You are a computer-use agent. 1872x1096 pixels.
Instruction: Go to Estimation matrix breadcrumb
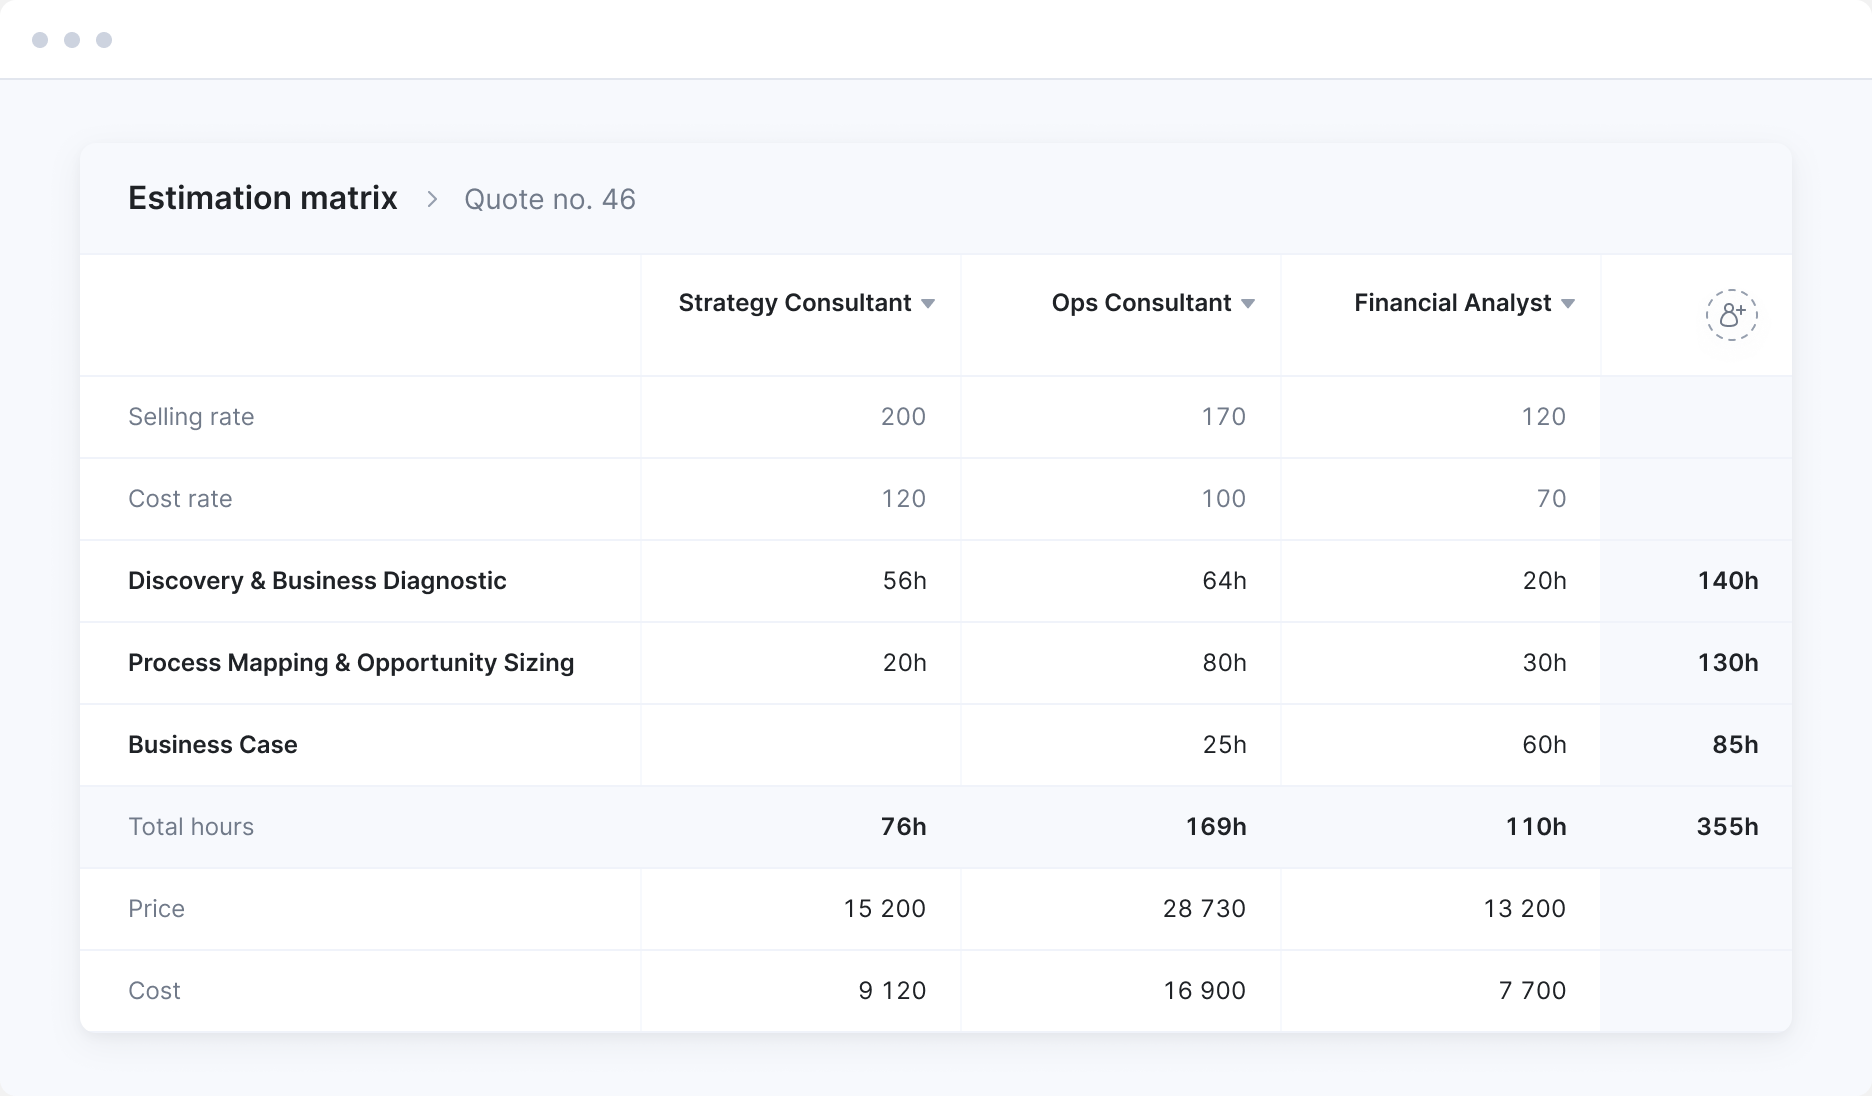point(263,198)
